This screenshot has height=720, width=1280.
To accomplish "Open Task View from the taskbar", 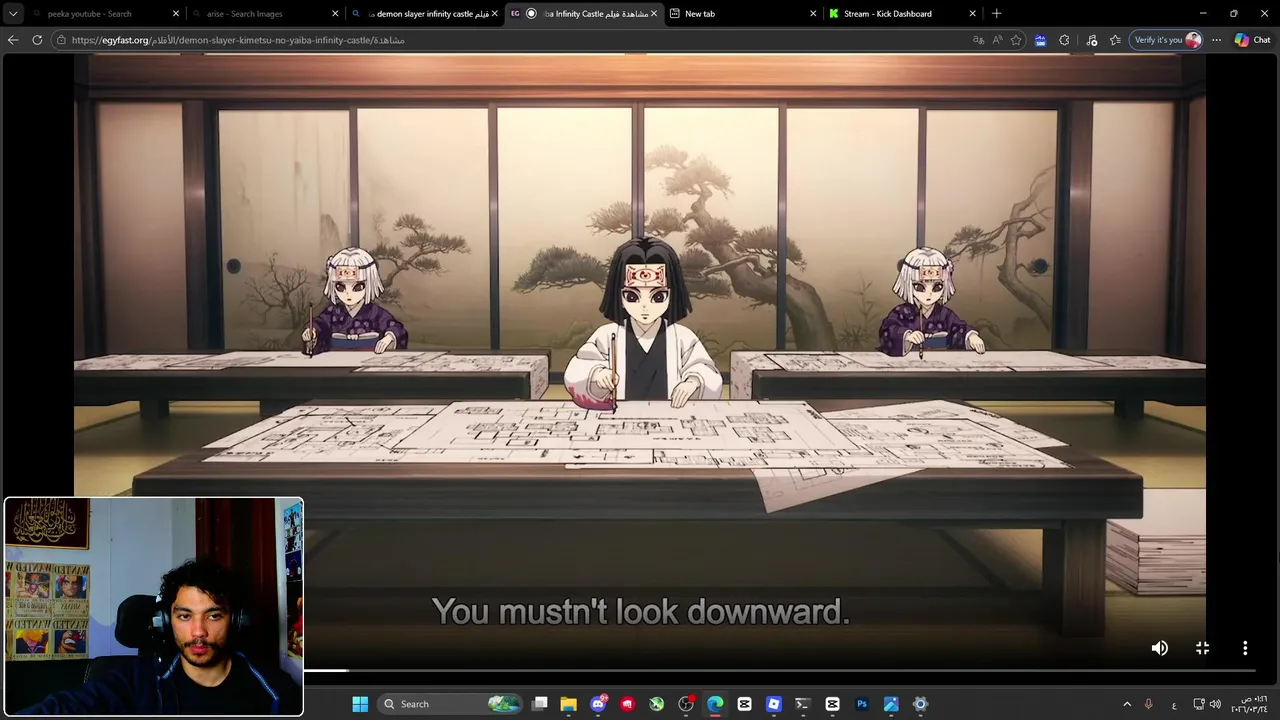I will (x=540, y=704).
